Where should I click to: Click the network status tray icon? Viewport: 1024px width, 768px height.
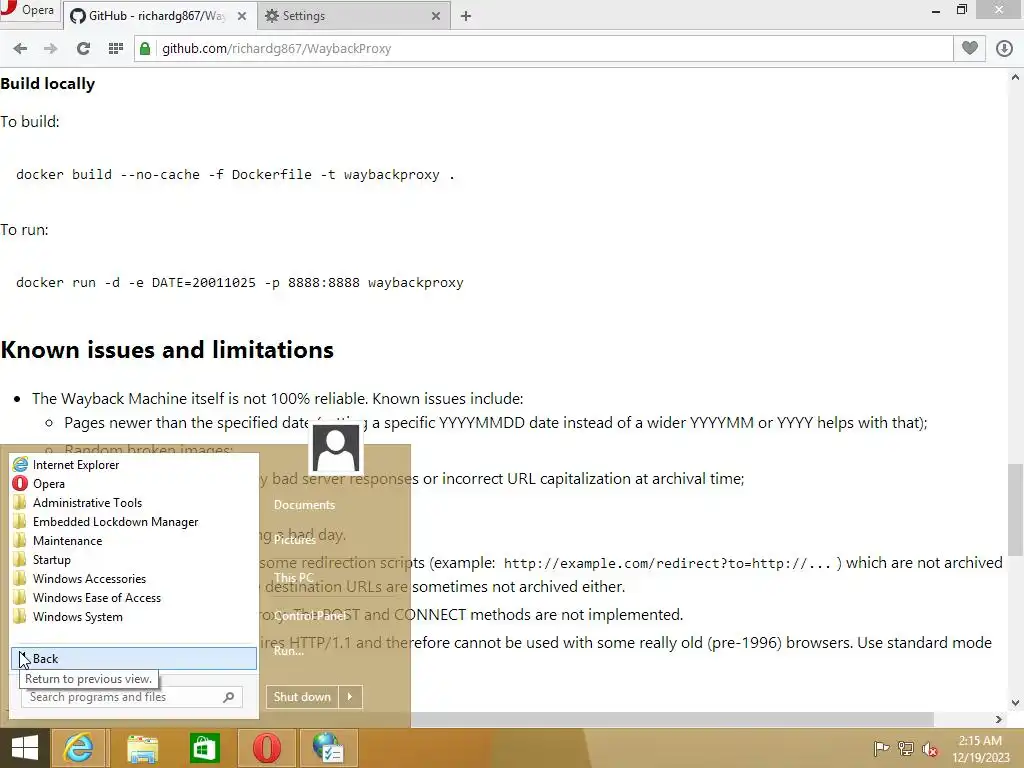906,748
